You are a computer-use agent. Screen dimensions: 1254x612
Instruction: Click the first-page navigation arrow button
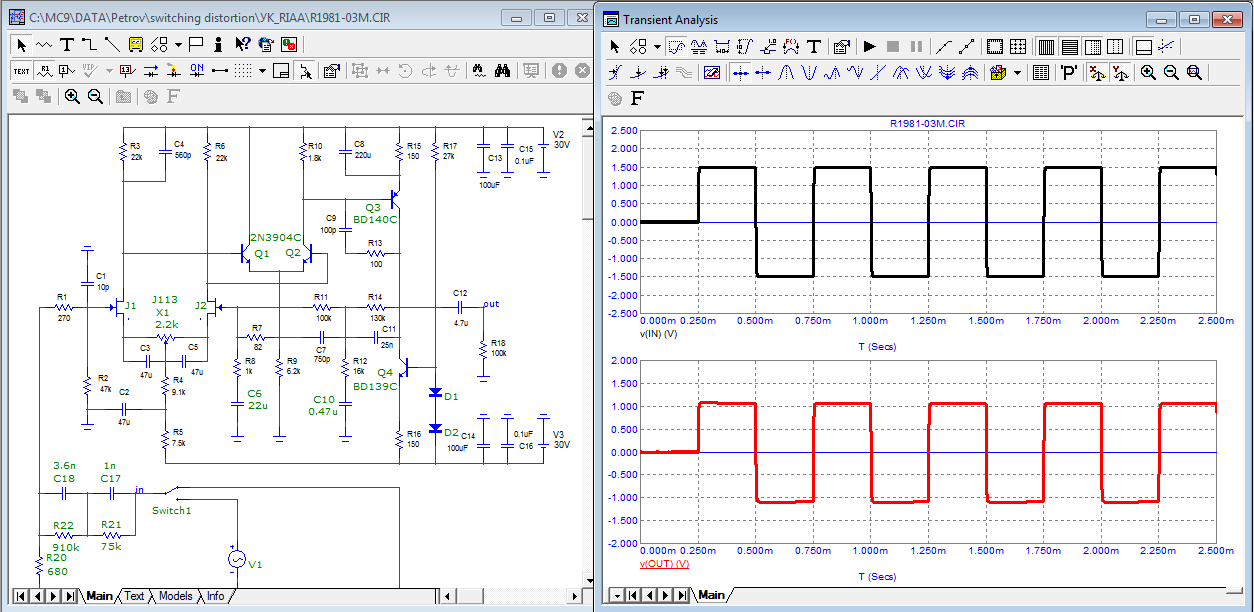click(20, 596)
